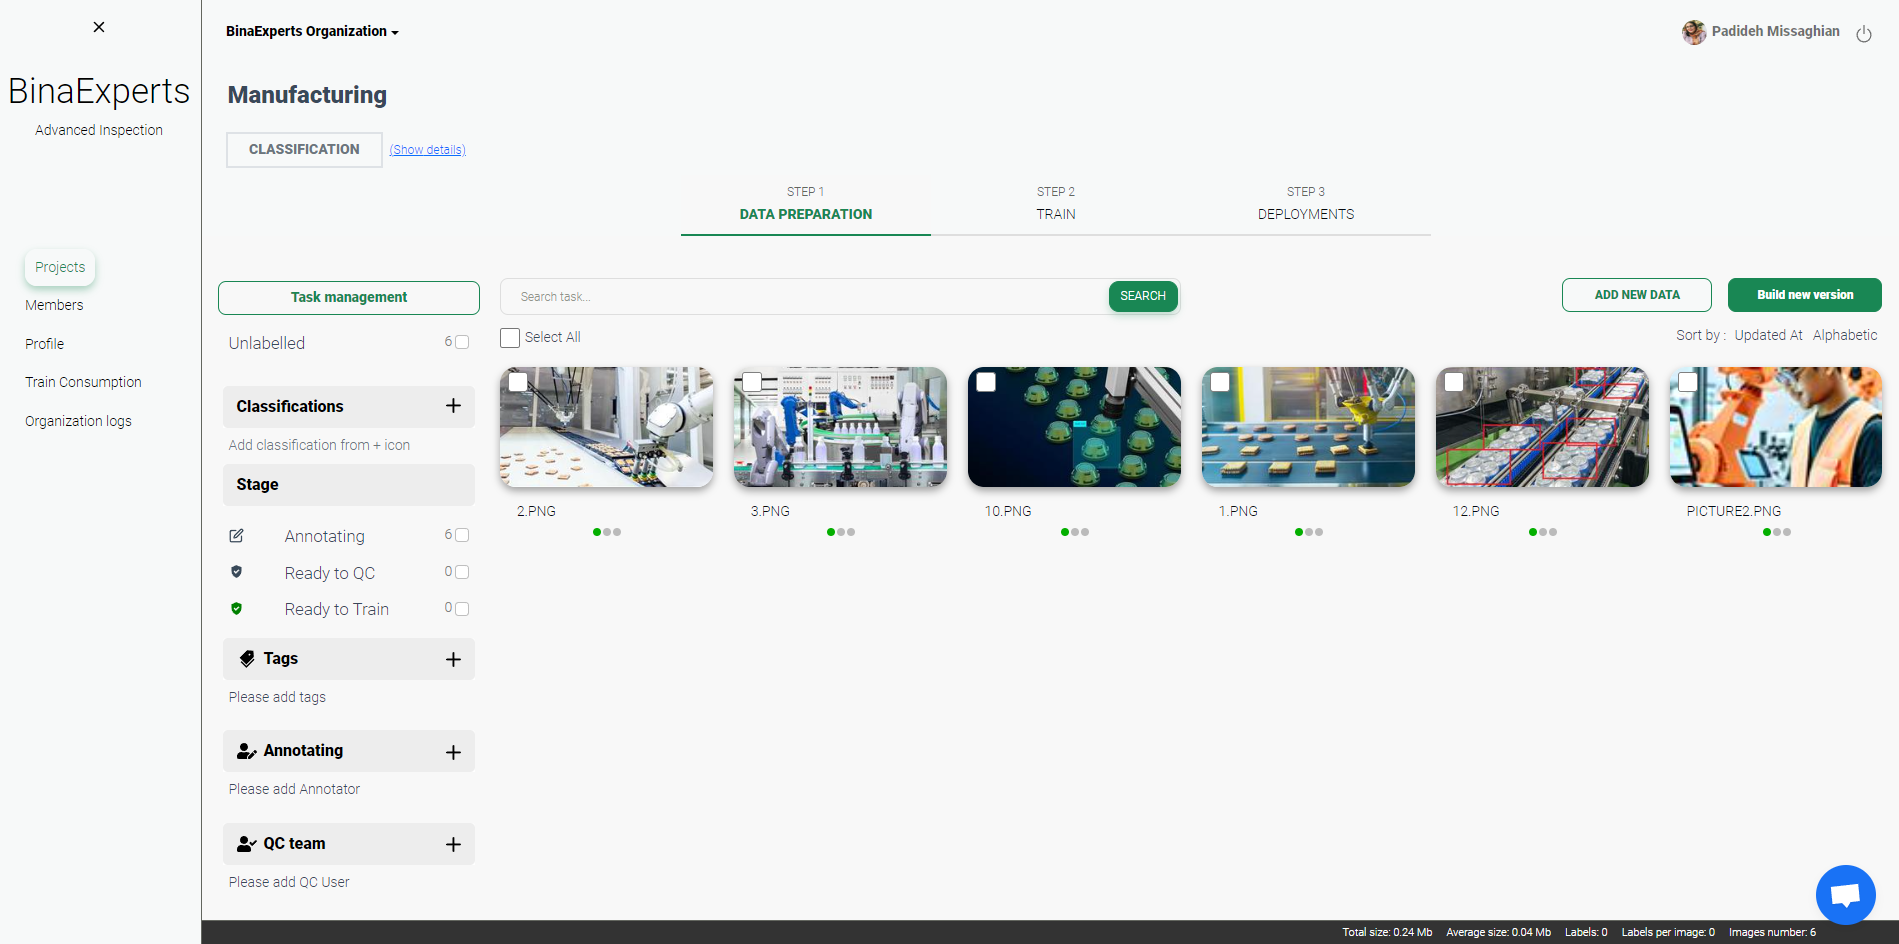Add an annotator with the plus icon
This screenshot has width=1899, height=944.
coord(453,752)
